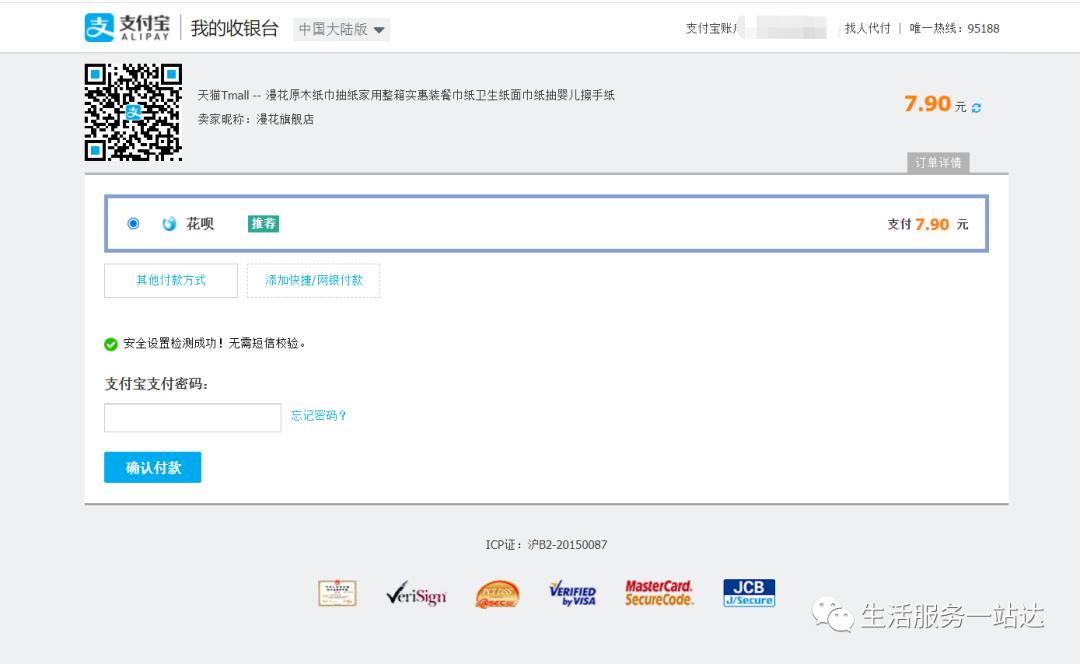This screenshot has height=664, width=1080.
Task: Click 添加快捷/网银付款 button
Action: click(x=313, y=280)
